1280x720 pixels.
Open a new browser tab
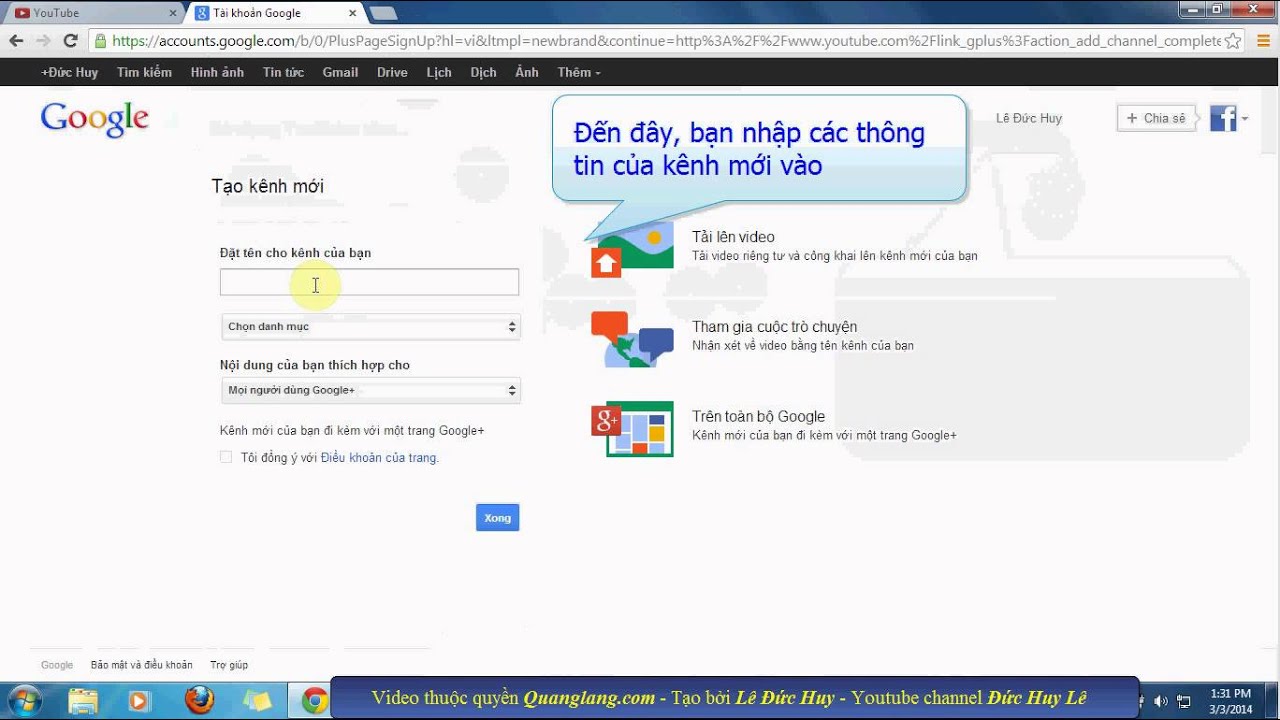tap(383, 13)
